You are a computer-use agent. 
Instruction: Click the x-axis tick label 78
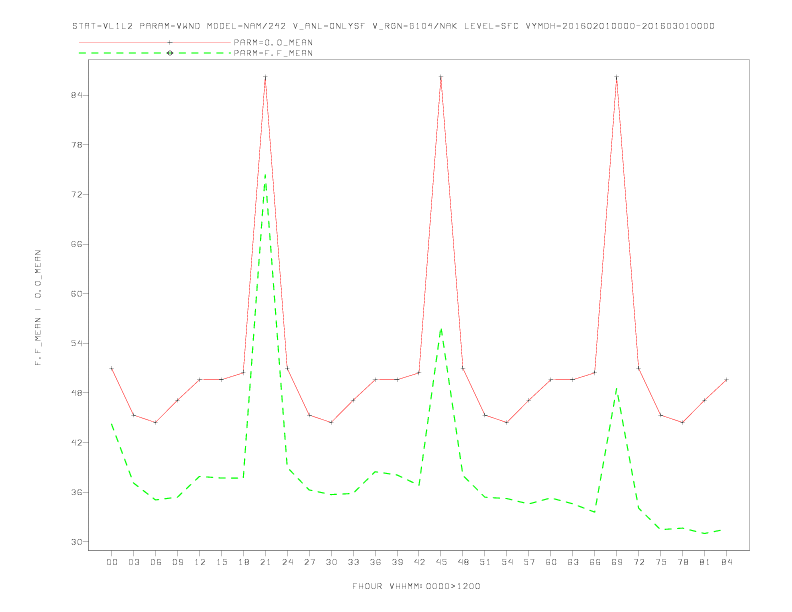(x=682, y=562)
